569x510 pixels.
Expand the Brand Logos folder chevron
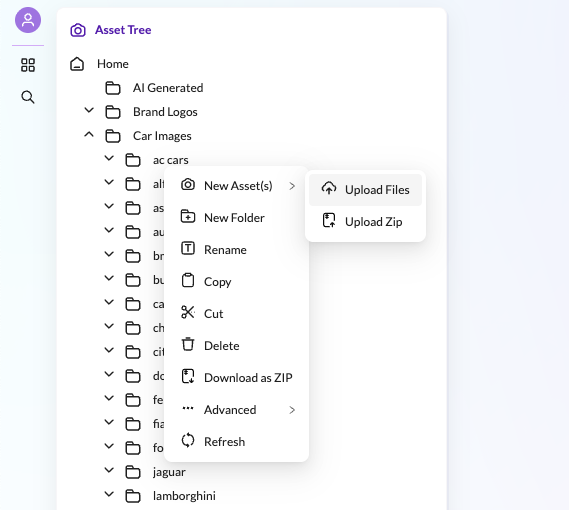pyautogui.click(x=89, y=110)
